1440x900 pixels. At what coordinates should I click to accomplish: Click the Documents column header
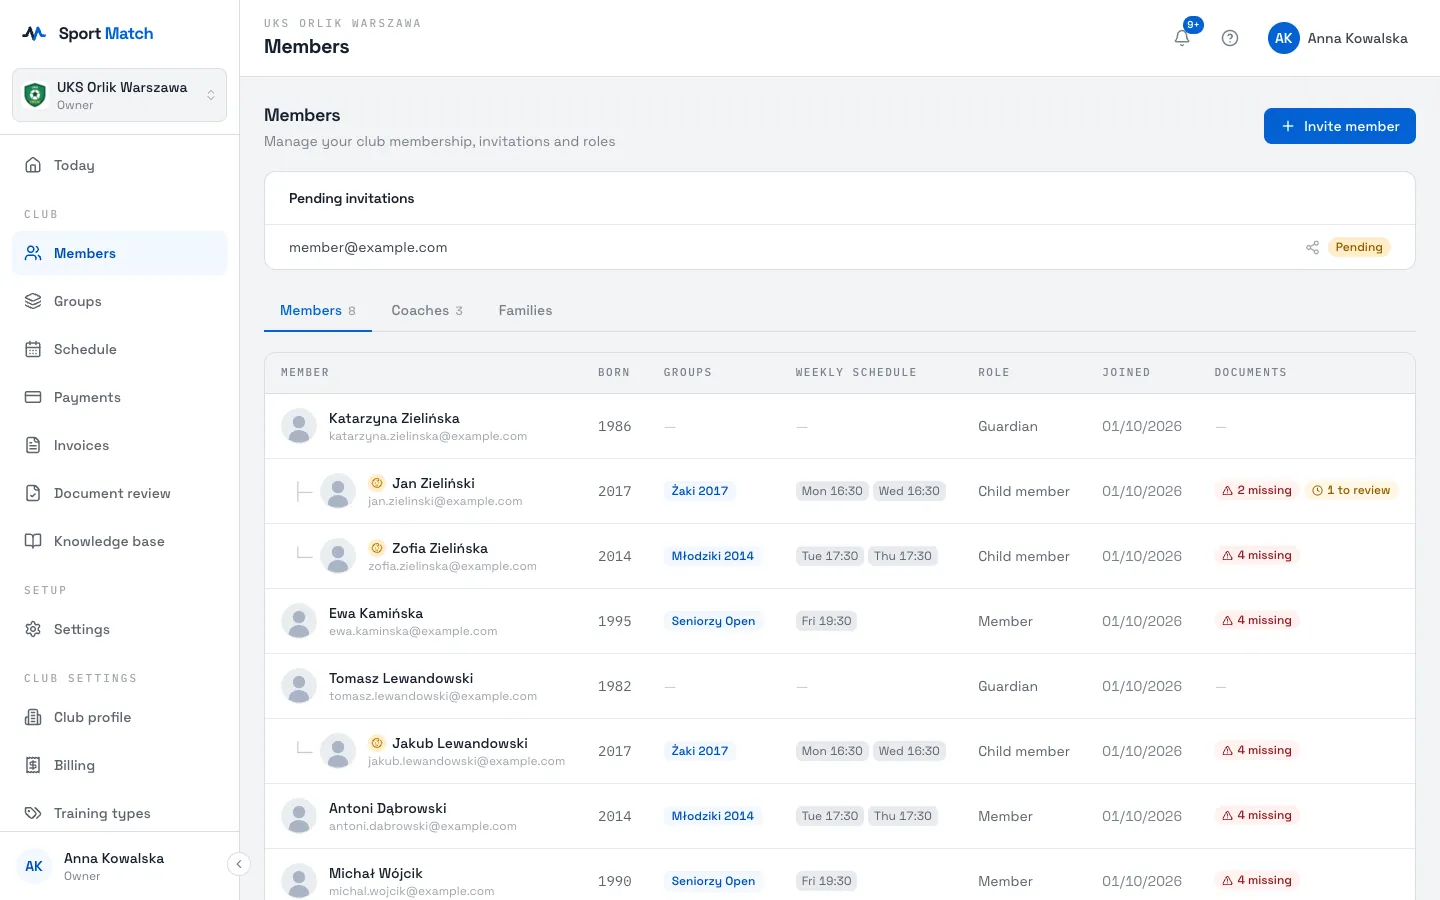click(x=1250, y=372)
